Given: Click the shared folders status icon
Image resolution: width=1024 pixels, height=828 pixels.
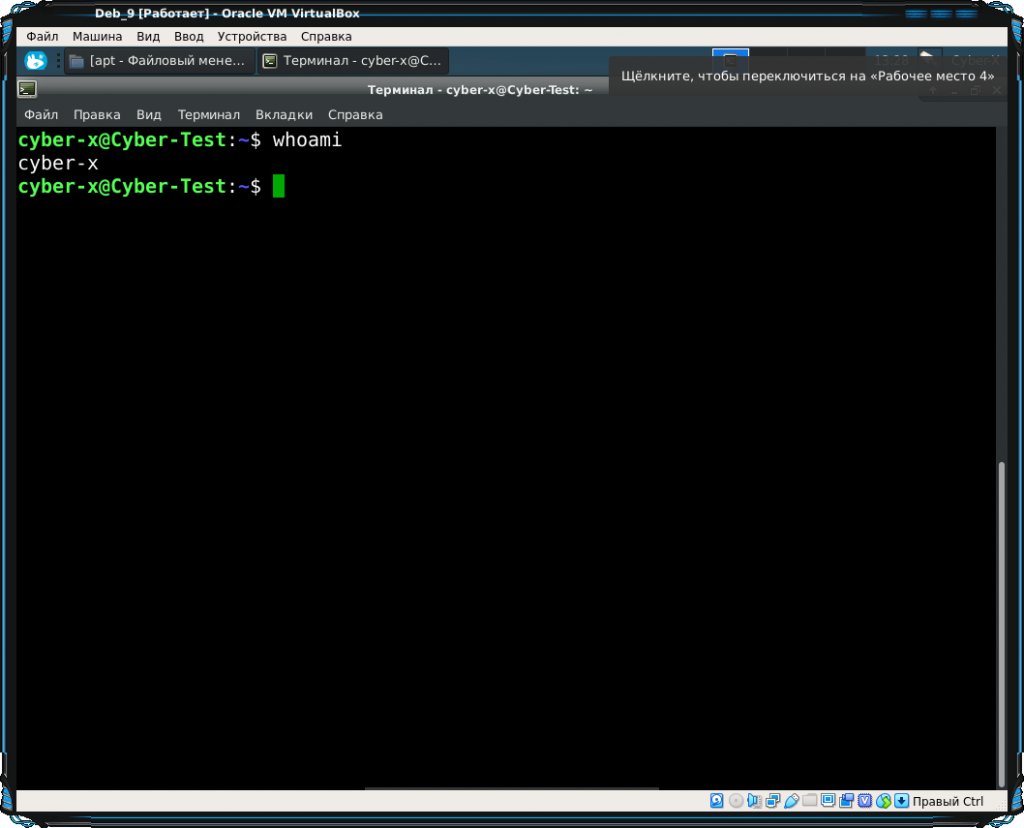Looking at the screenshot, I should click(810, 801).
